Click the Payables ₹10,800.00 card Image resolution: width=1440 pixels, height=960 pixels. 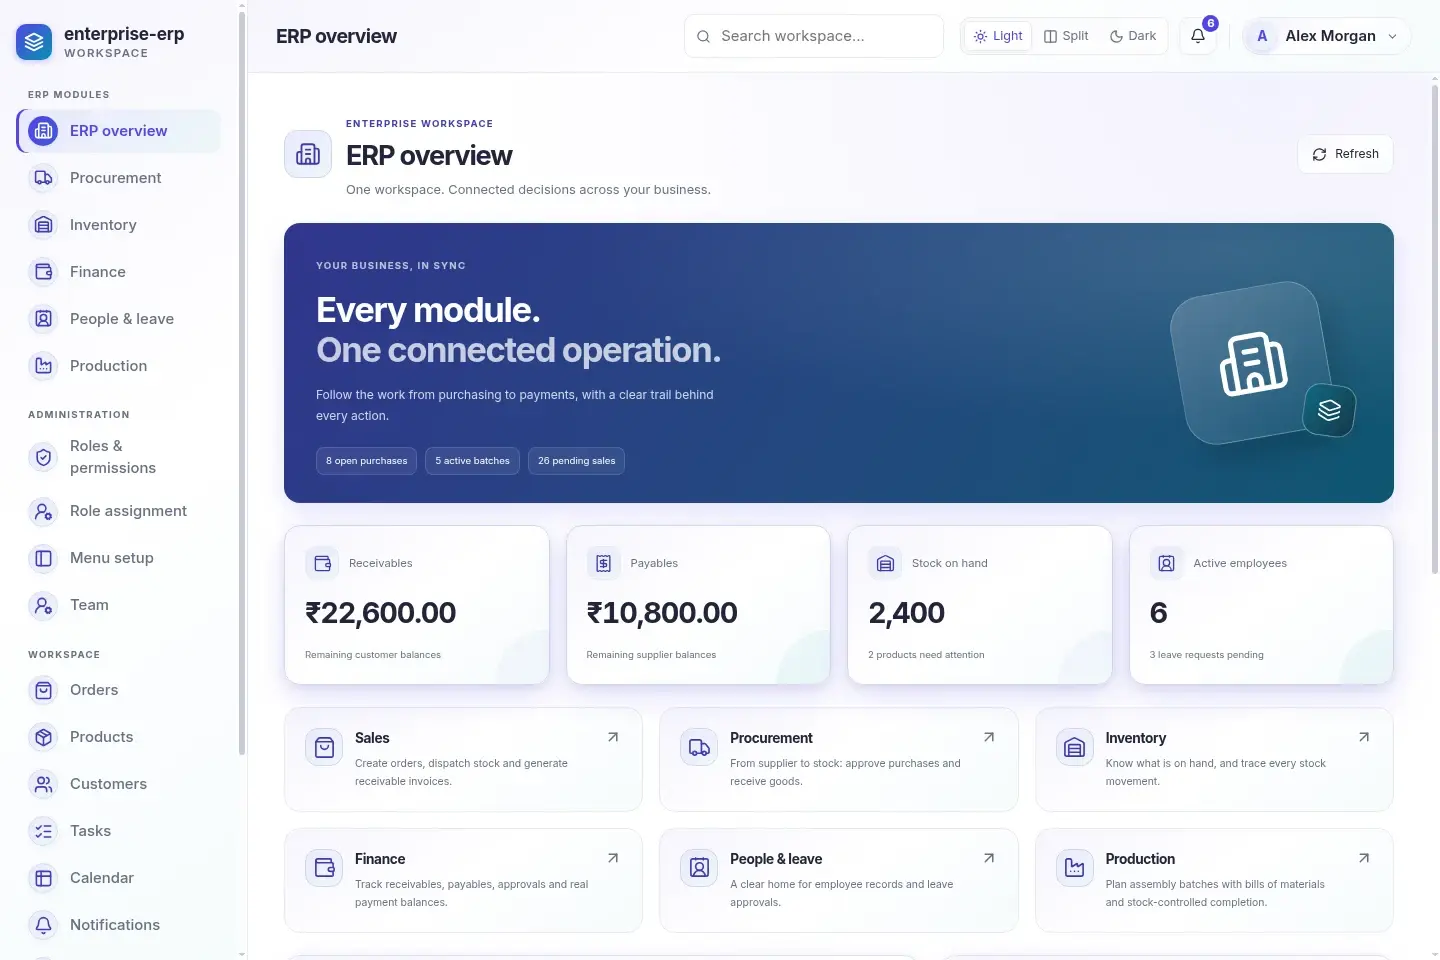point(698,605)
